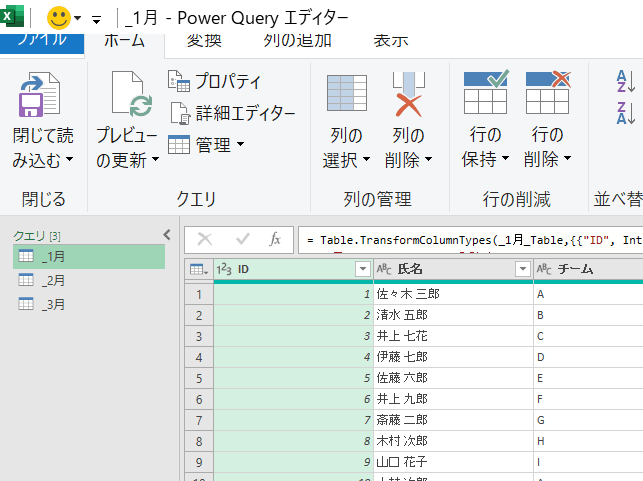The height and width of the screenshot is (481, 643).
Task: Expand the 行の保持 dropdown arrow
Action: 505,158
